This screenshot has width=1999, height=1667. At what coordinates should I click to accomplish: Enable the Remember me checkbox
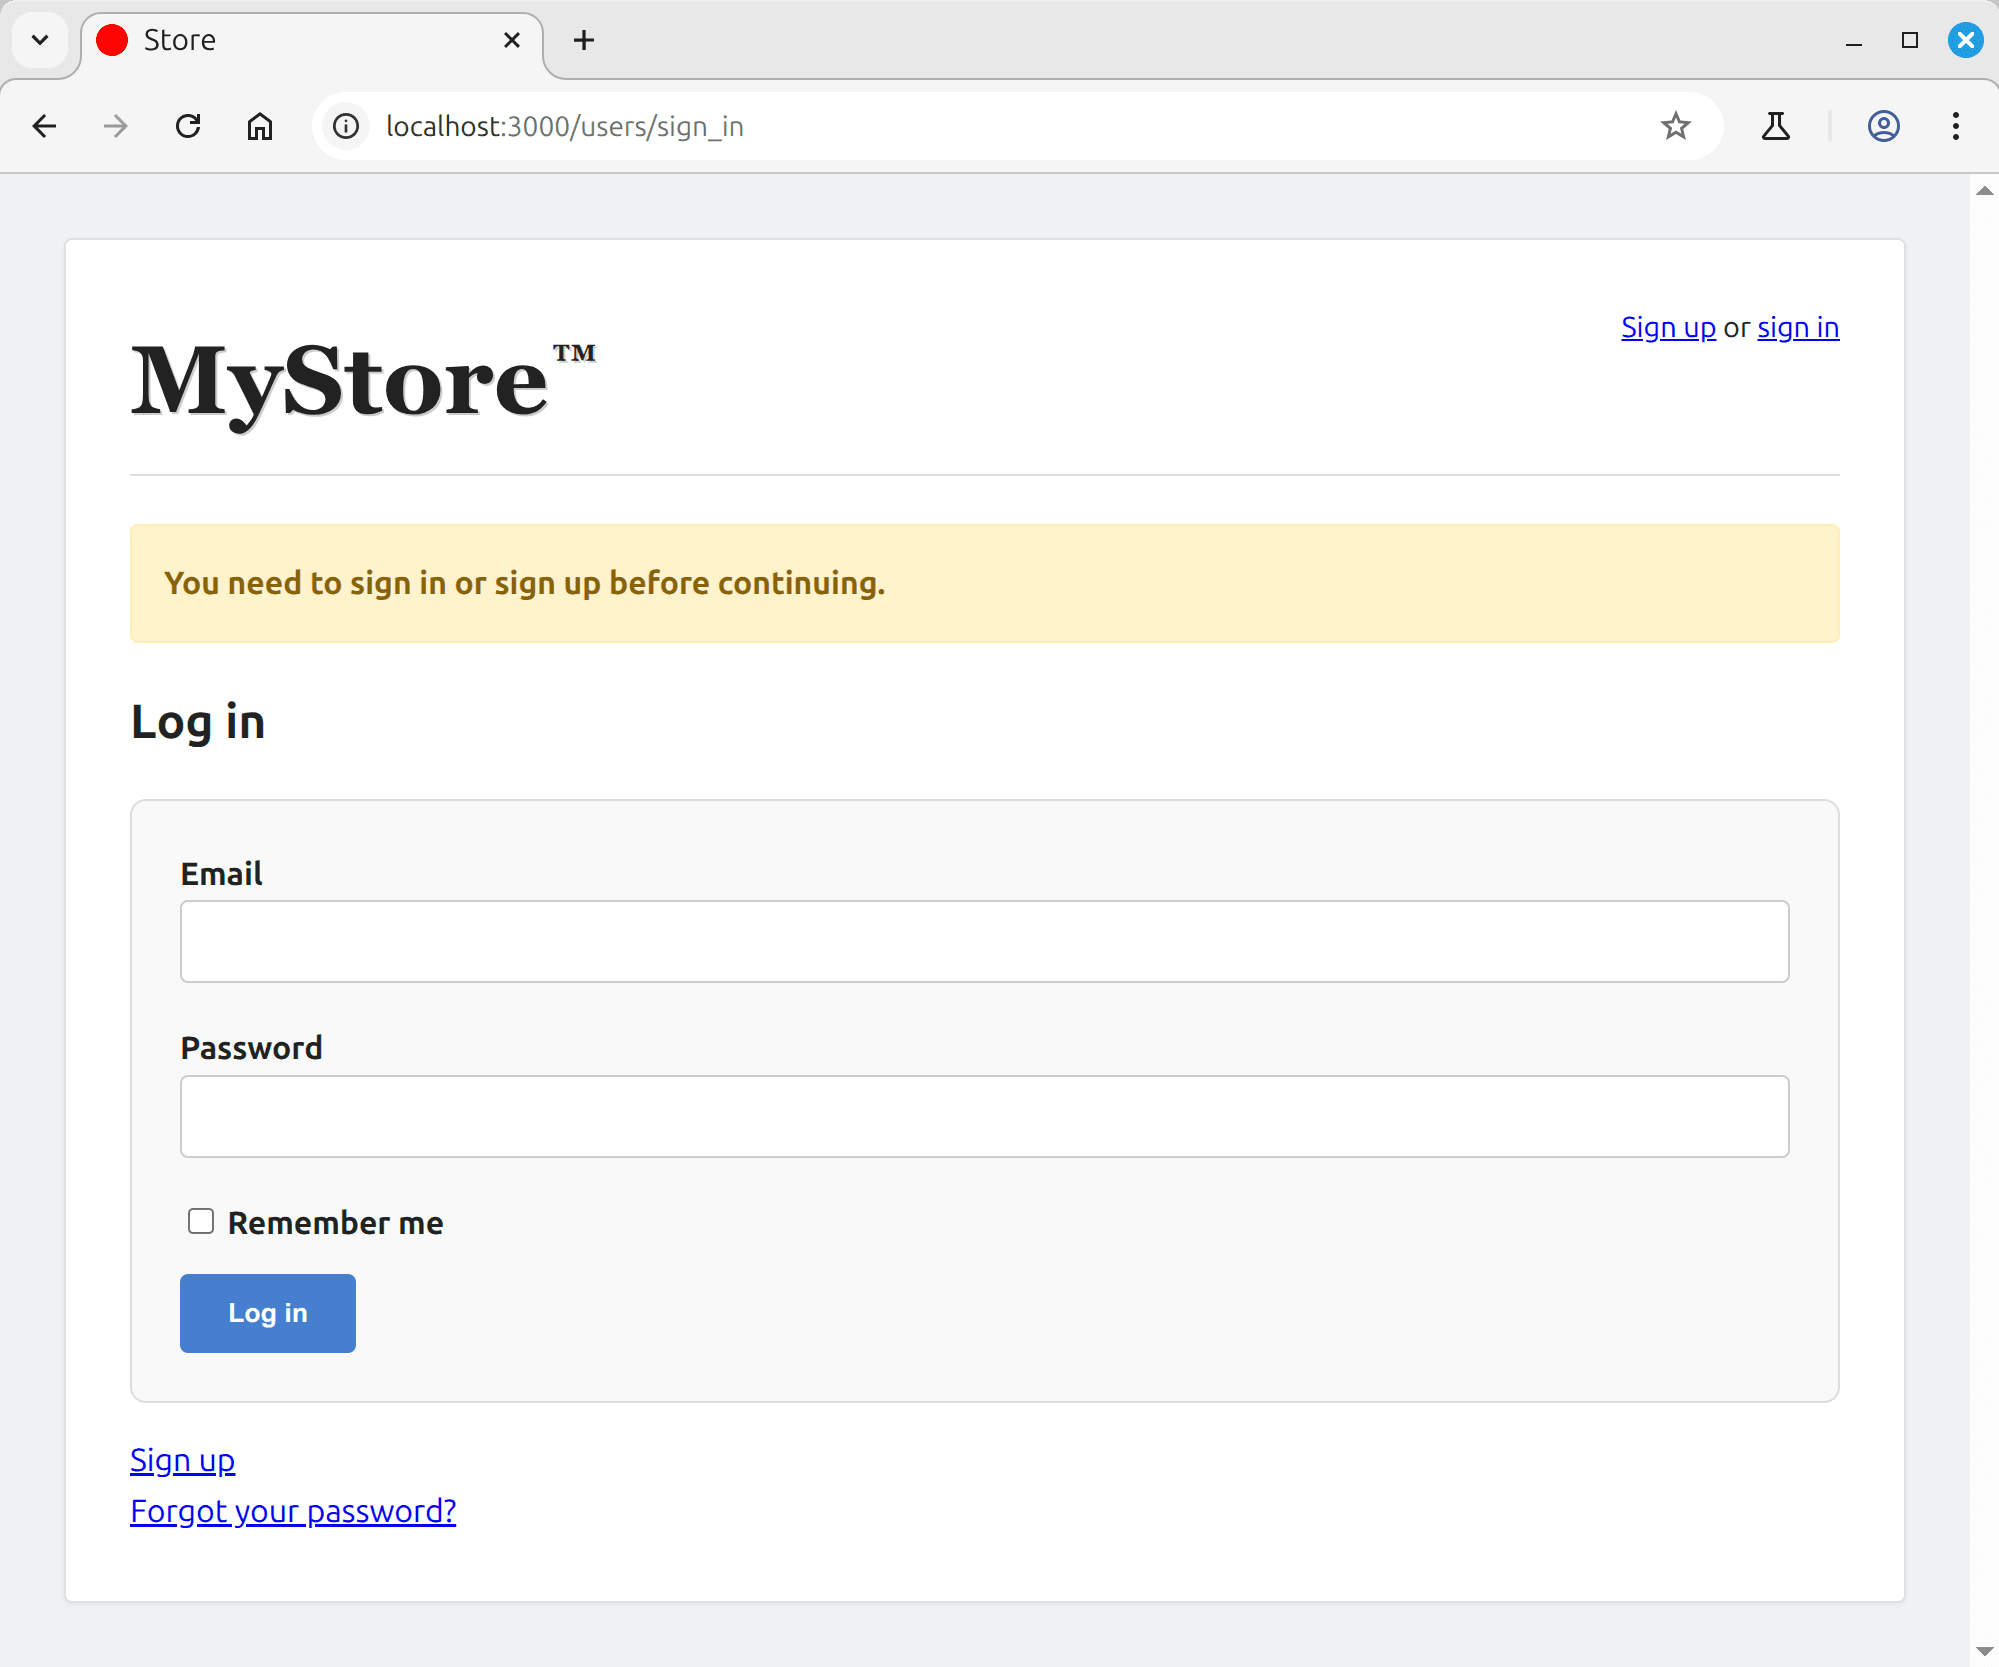point(201,1221)
